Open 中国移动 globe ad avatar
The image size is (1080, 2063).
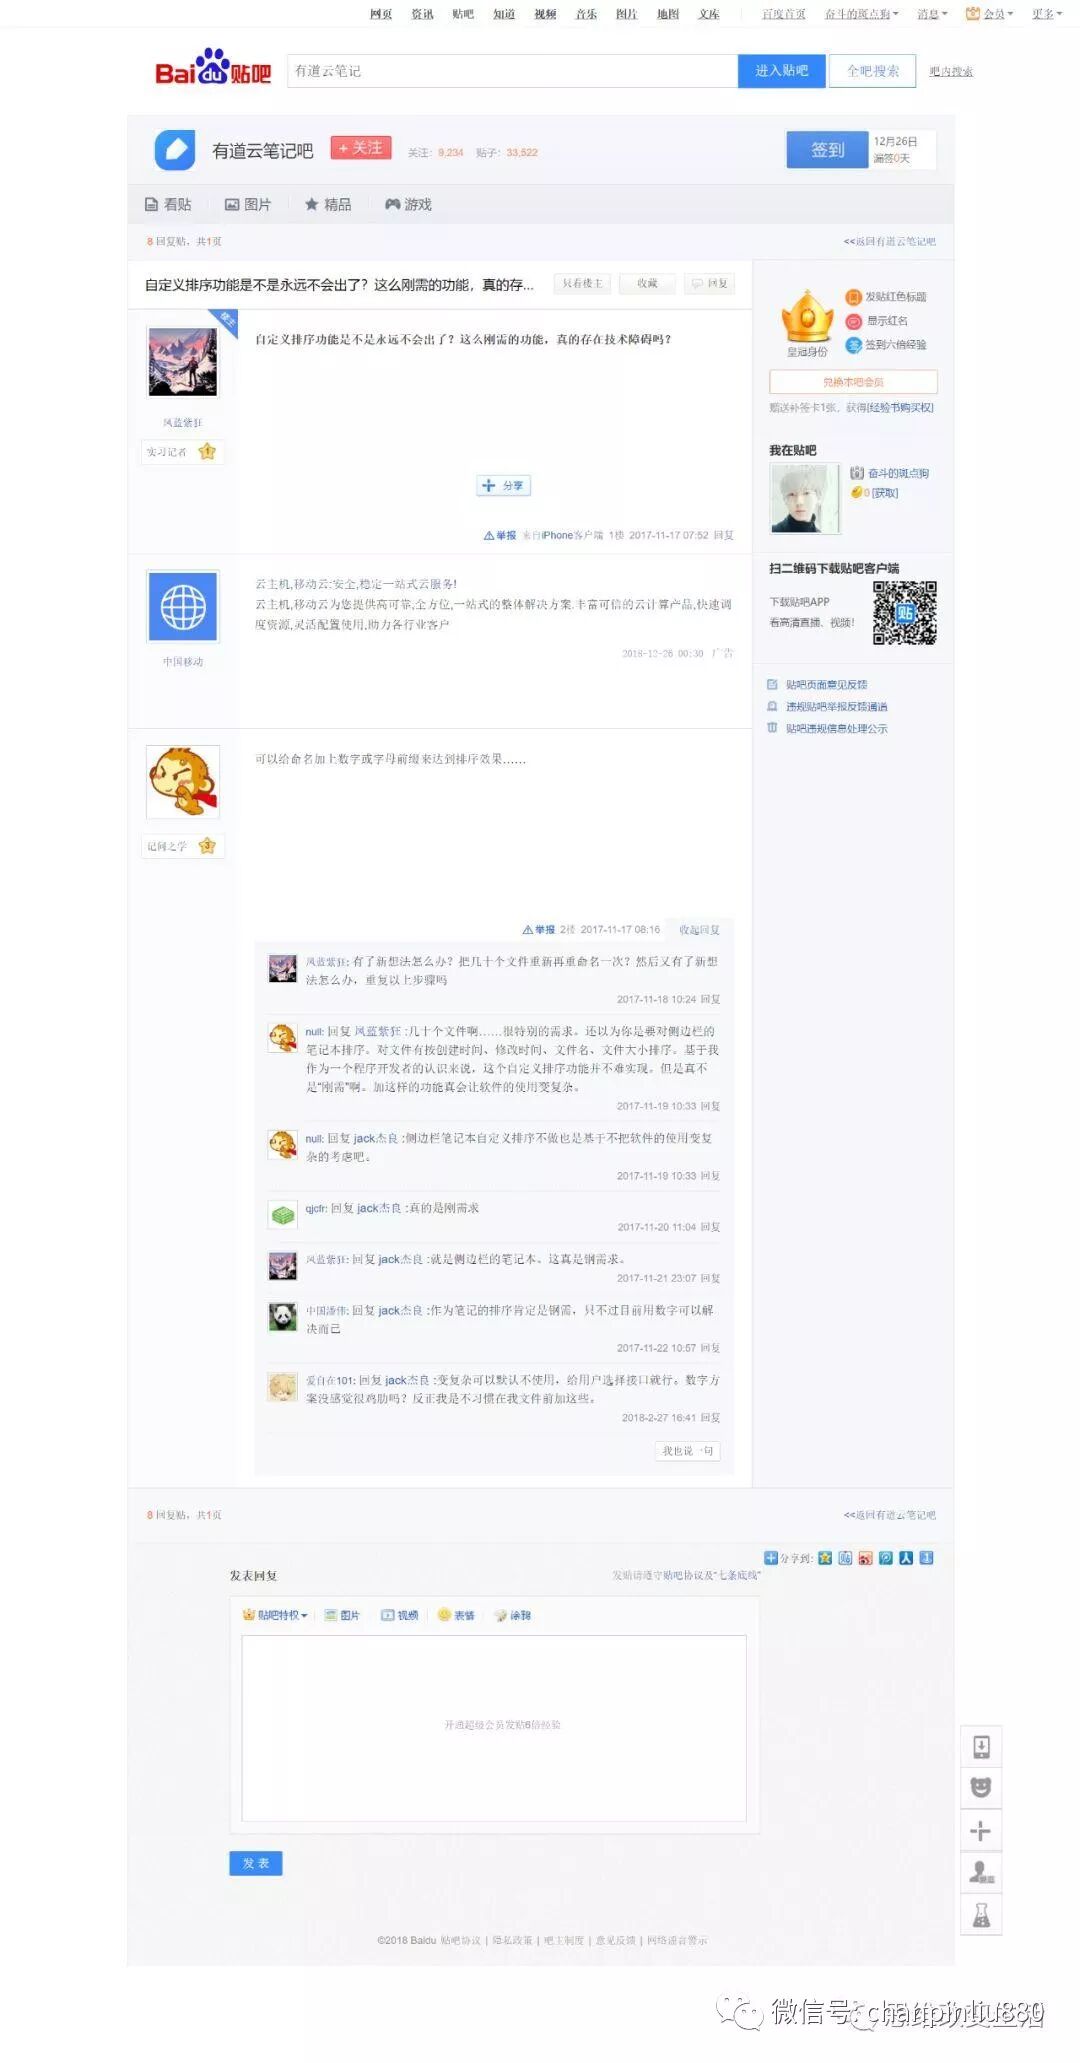click(183, 606)
